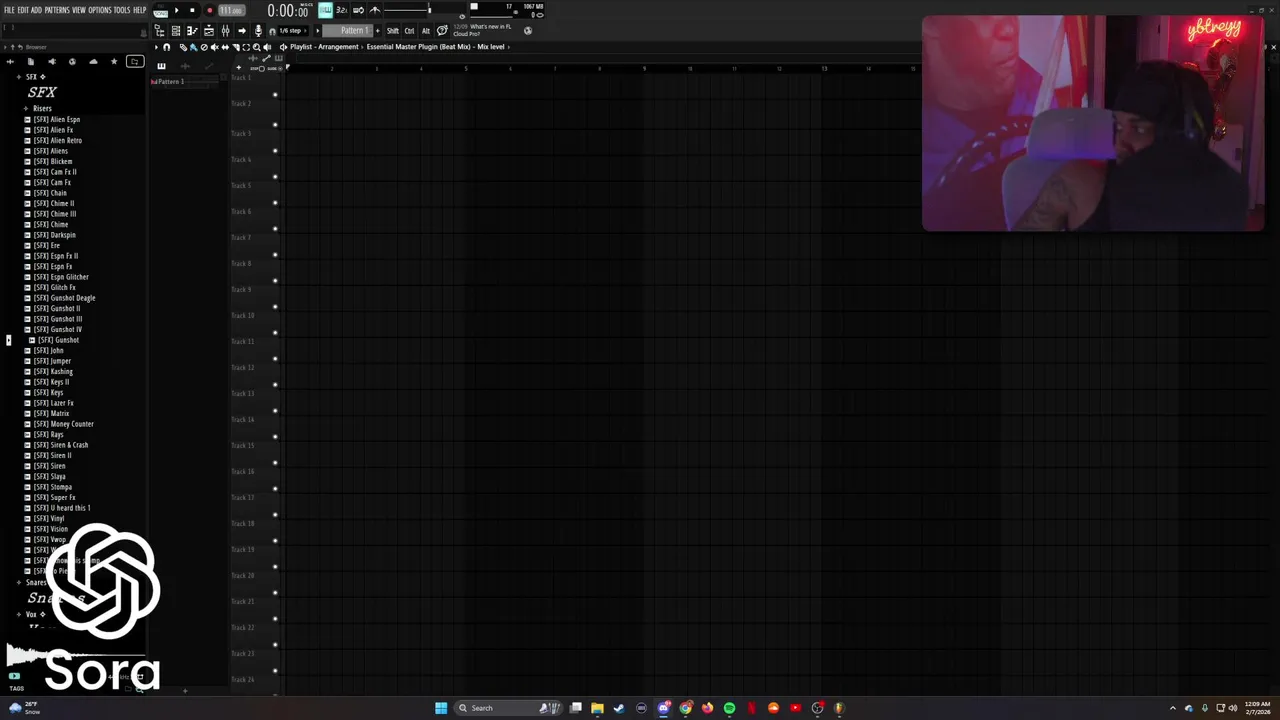
Task: Select the playlist Draw pencil tool
Action: [x=183, y=47]
